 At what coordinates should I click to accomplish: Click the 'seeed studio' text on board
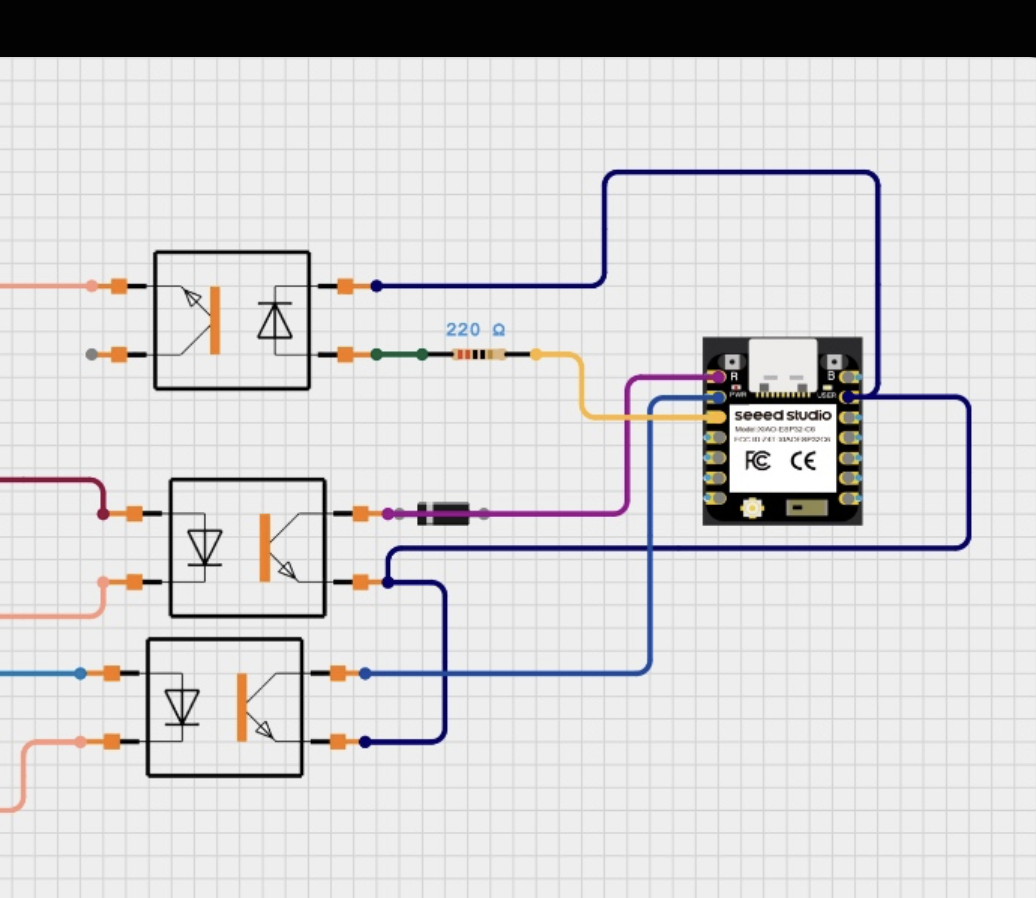tap(782, 415)
